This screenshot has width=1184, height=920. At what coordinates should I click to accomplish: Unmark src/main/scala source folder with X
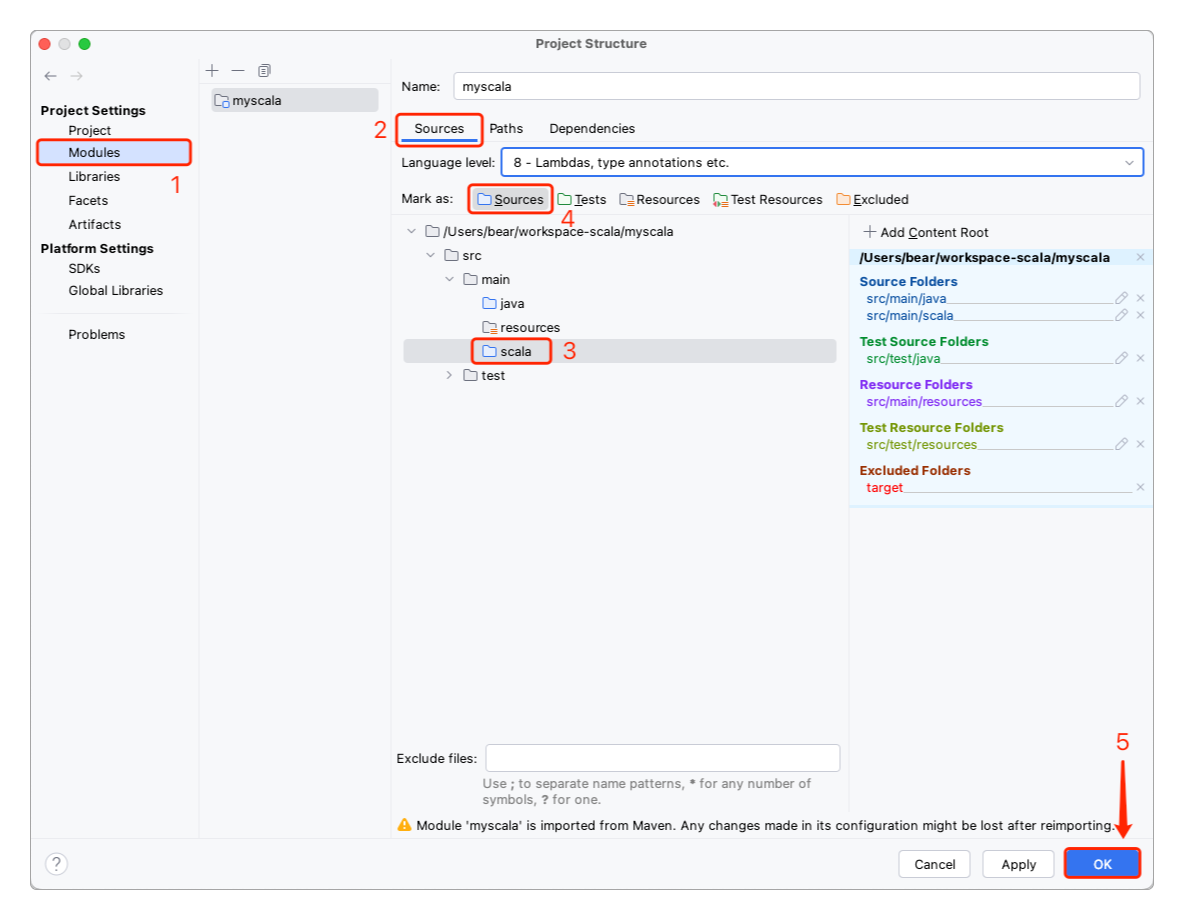click(x=1140, y=315)
